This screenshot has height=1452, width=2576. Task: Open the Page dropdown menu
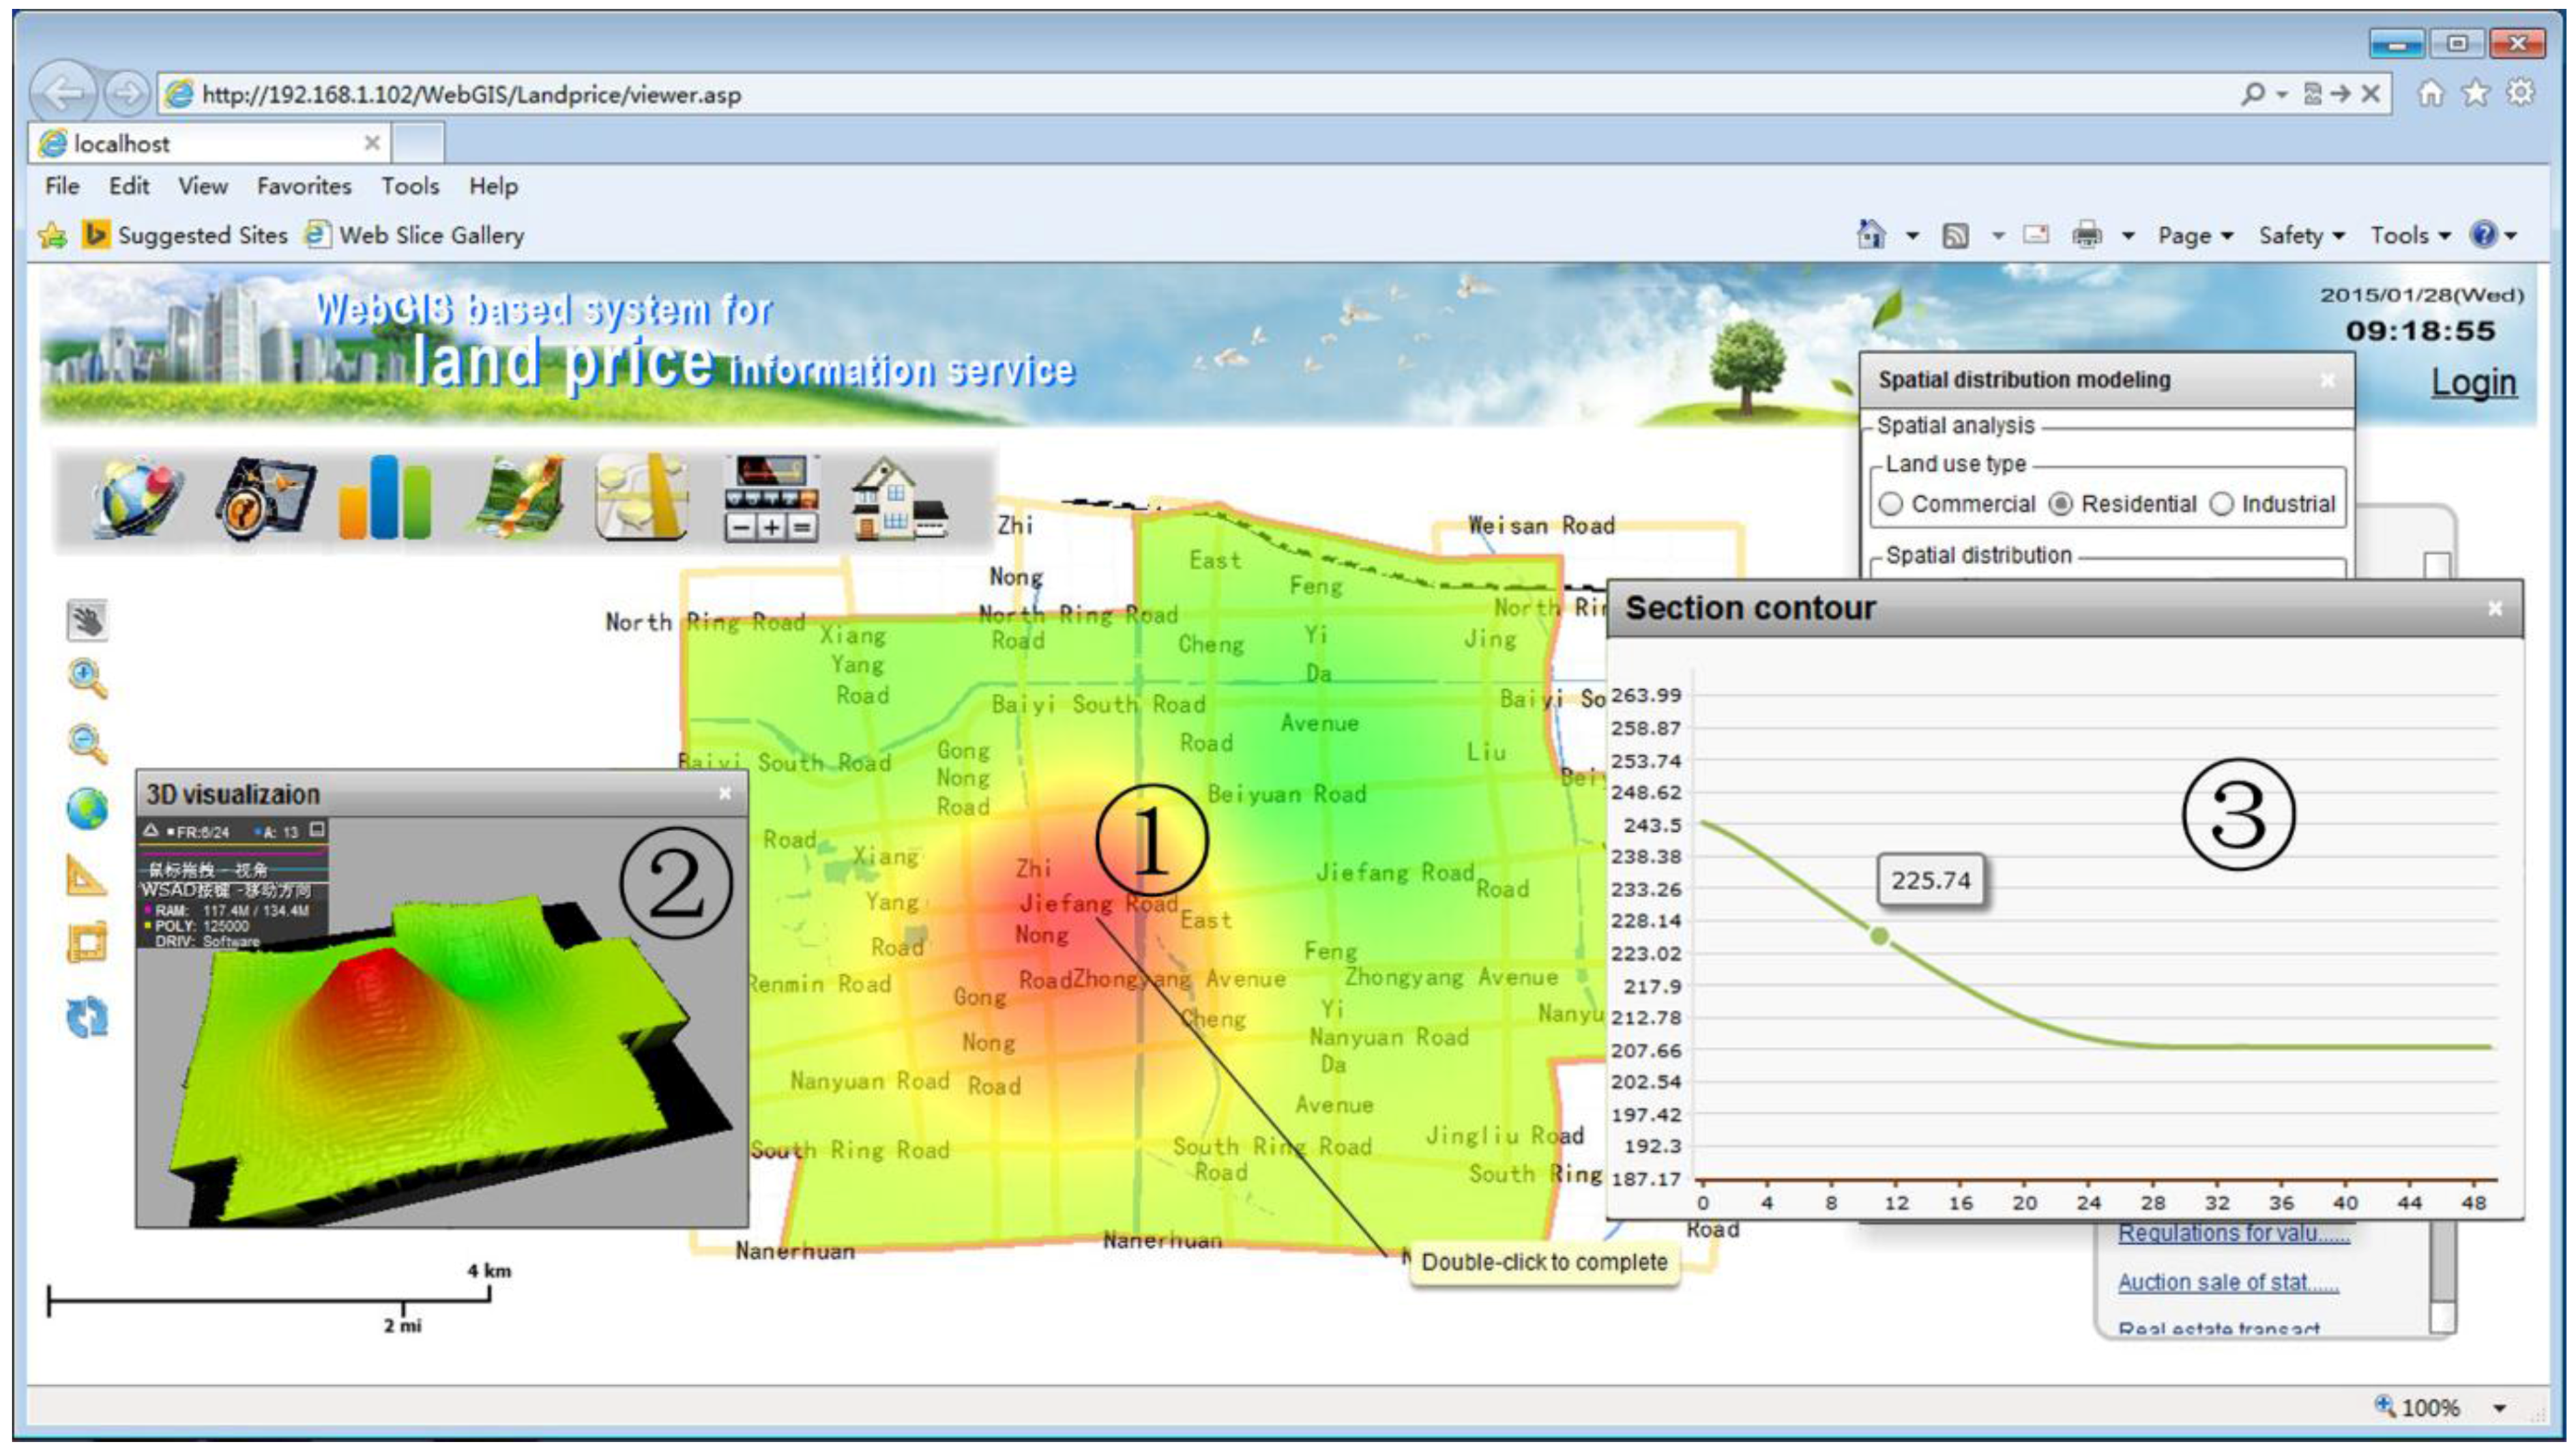(2195, 236)
